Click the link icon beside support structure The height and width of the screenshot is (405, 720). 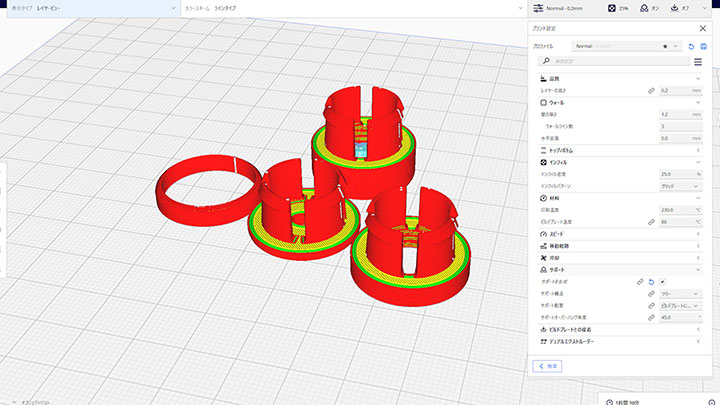(651, 294)
